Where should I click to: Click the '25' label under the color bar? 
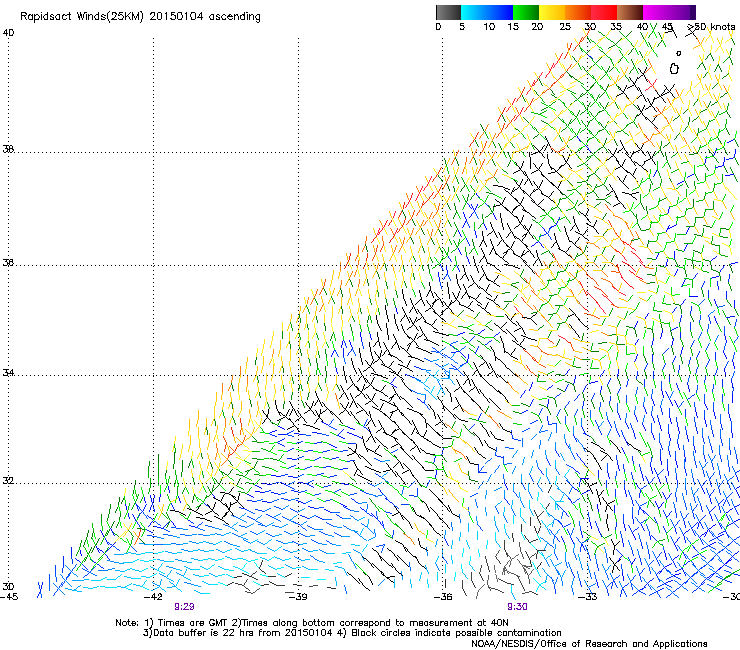click(x=565, y=27)
